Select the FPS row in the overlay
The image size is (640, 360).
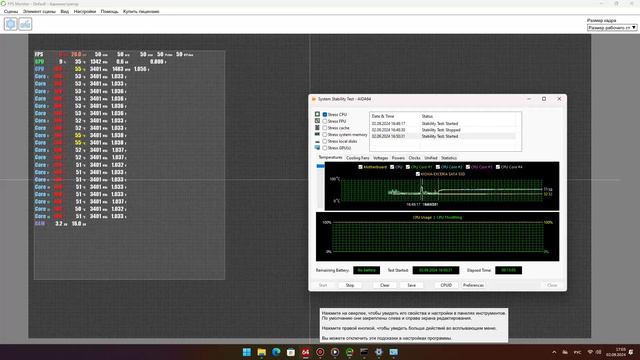click(114, 54)
